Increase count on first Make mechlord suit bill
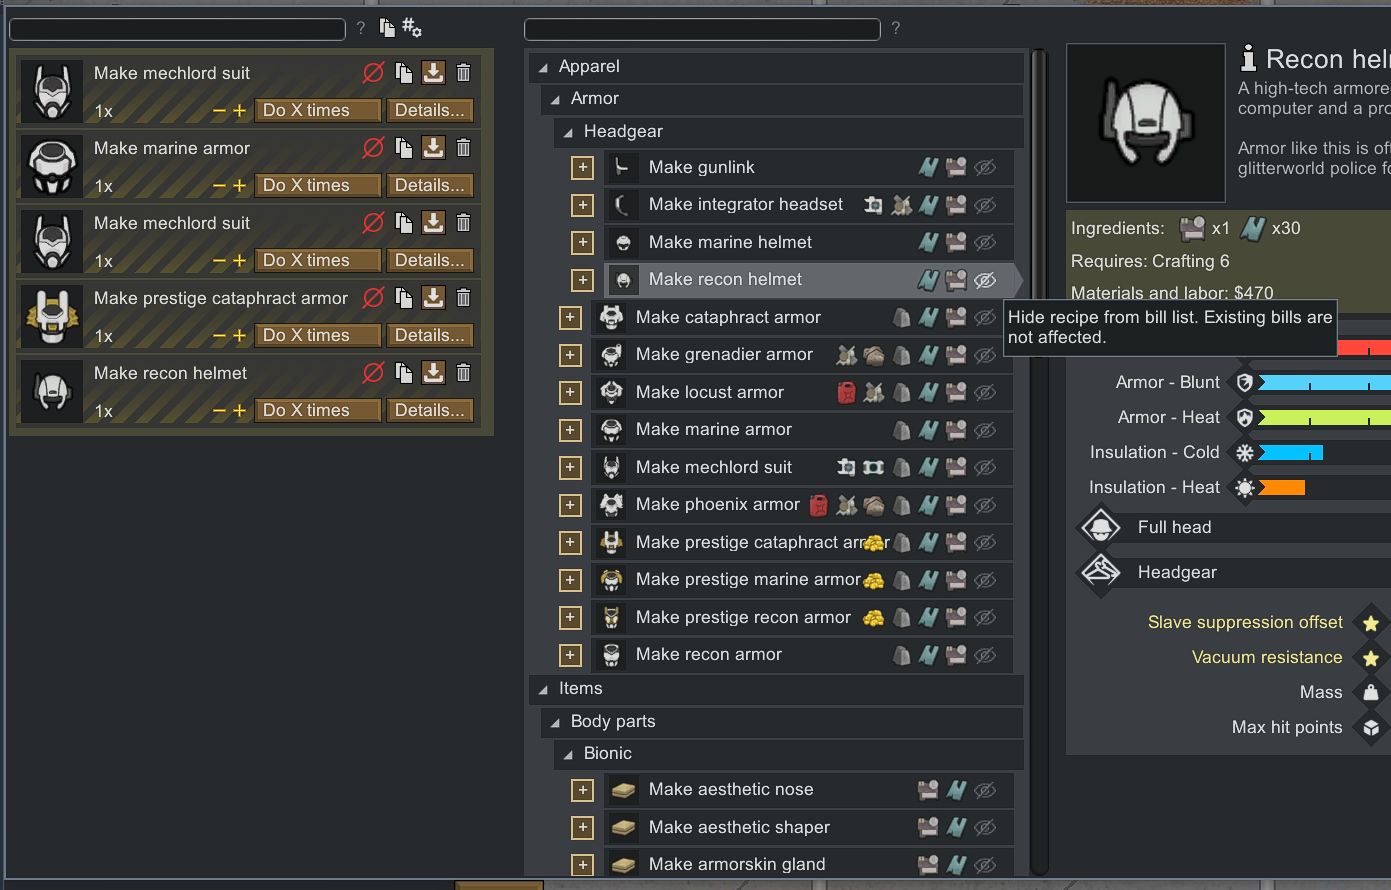The image size is (1391, 890). pyautogui.click(x=239, y=111)
